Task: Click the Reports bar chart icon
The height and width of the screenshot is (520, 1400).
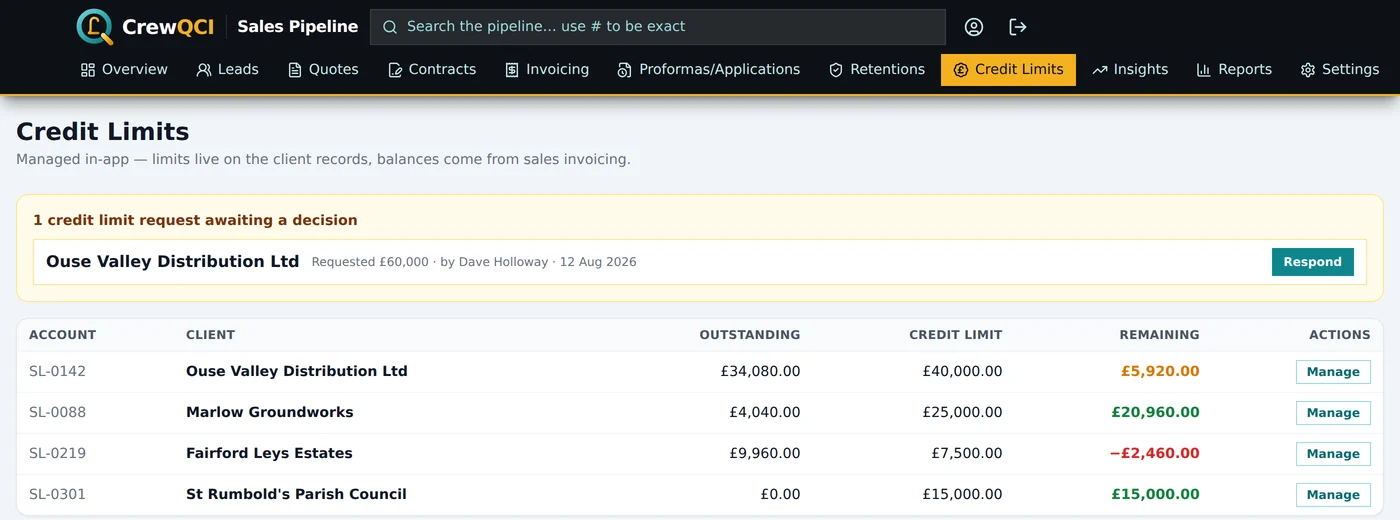Action: point(1204,70)
